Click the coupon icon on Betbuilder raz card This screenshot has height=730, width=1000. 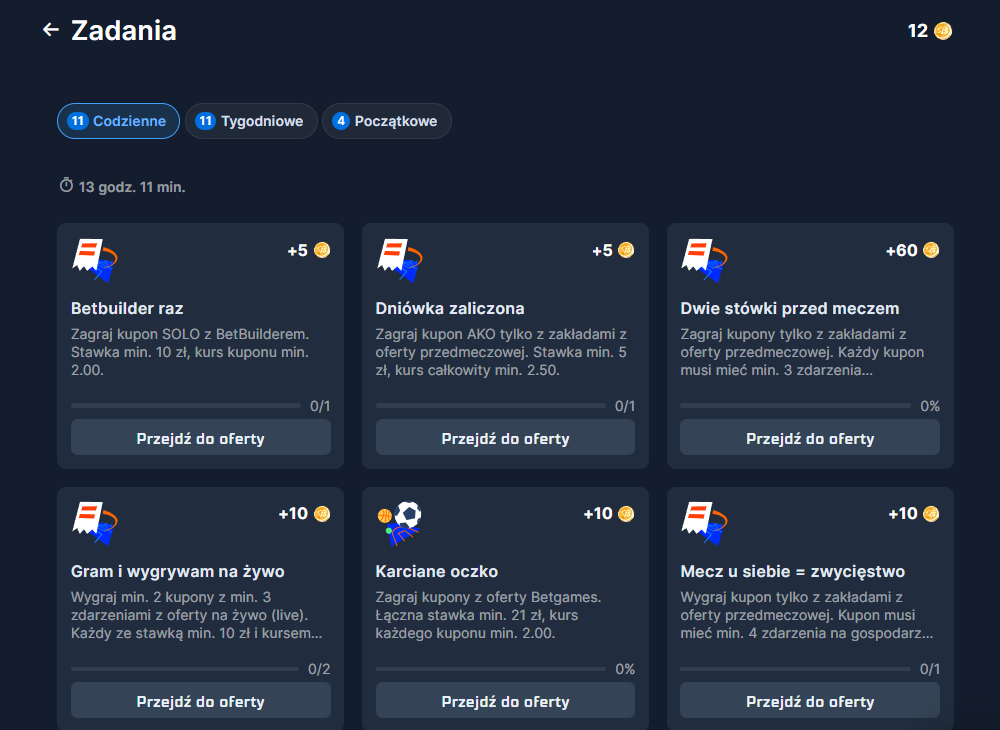94,259
